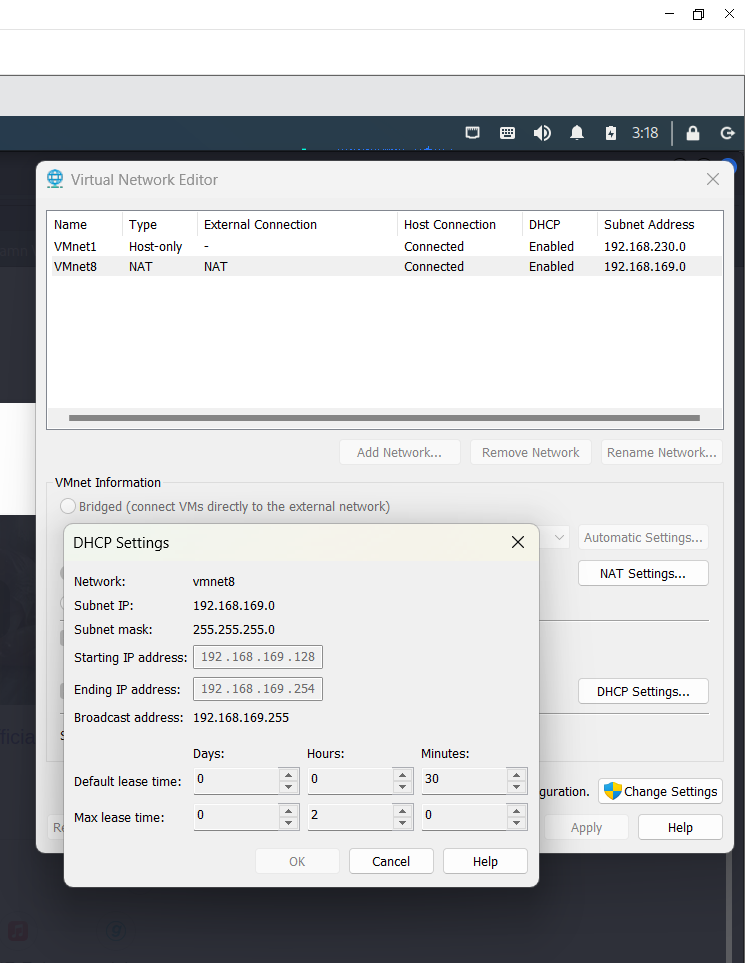Decrease Max lease time Minutes value
Screen dimensions: 745x963
[x=517, y=823]
